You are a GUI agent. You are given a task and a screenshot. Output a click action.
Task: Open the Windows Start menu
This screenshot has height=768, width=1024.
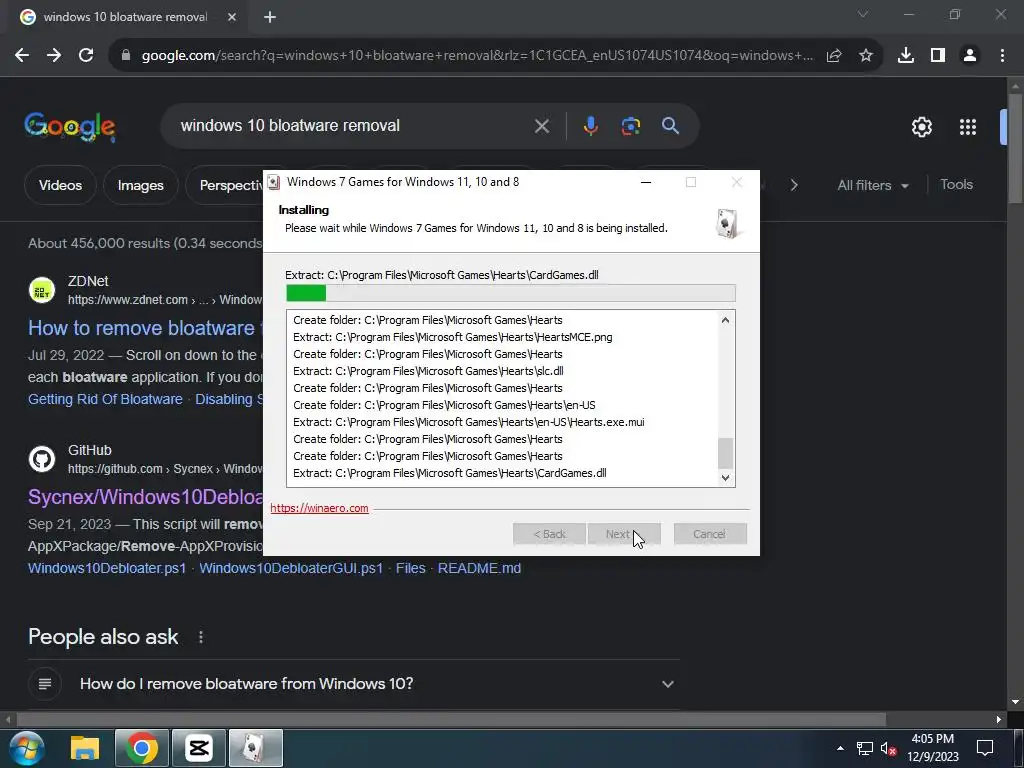pyautogui.click(x=27, y=748)
